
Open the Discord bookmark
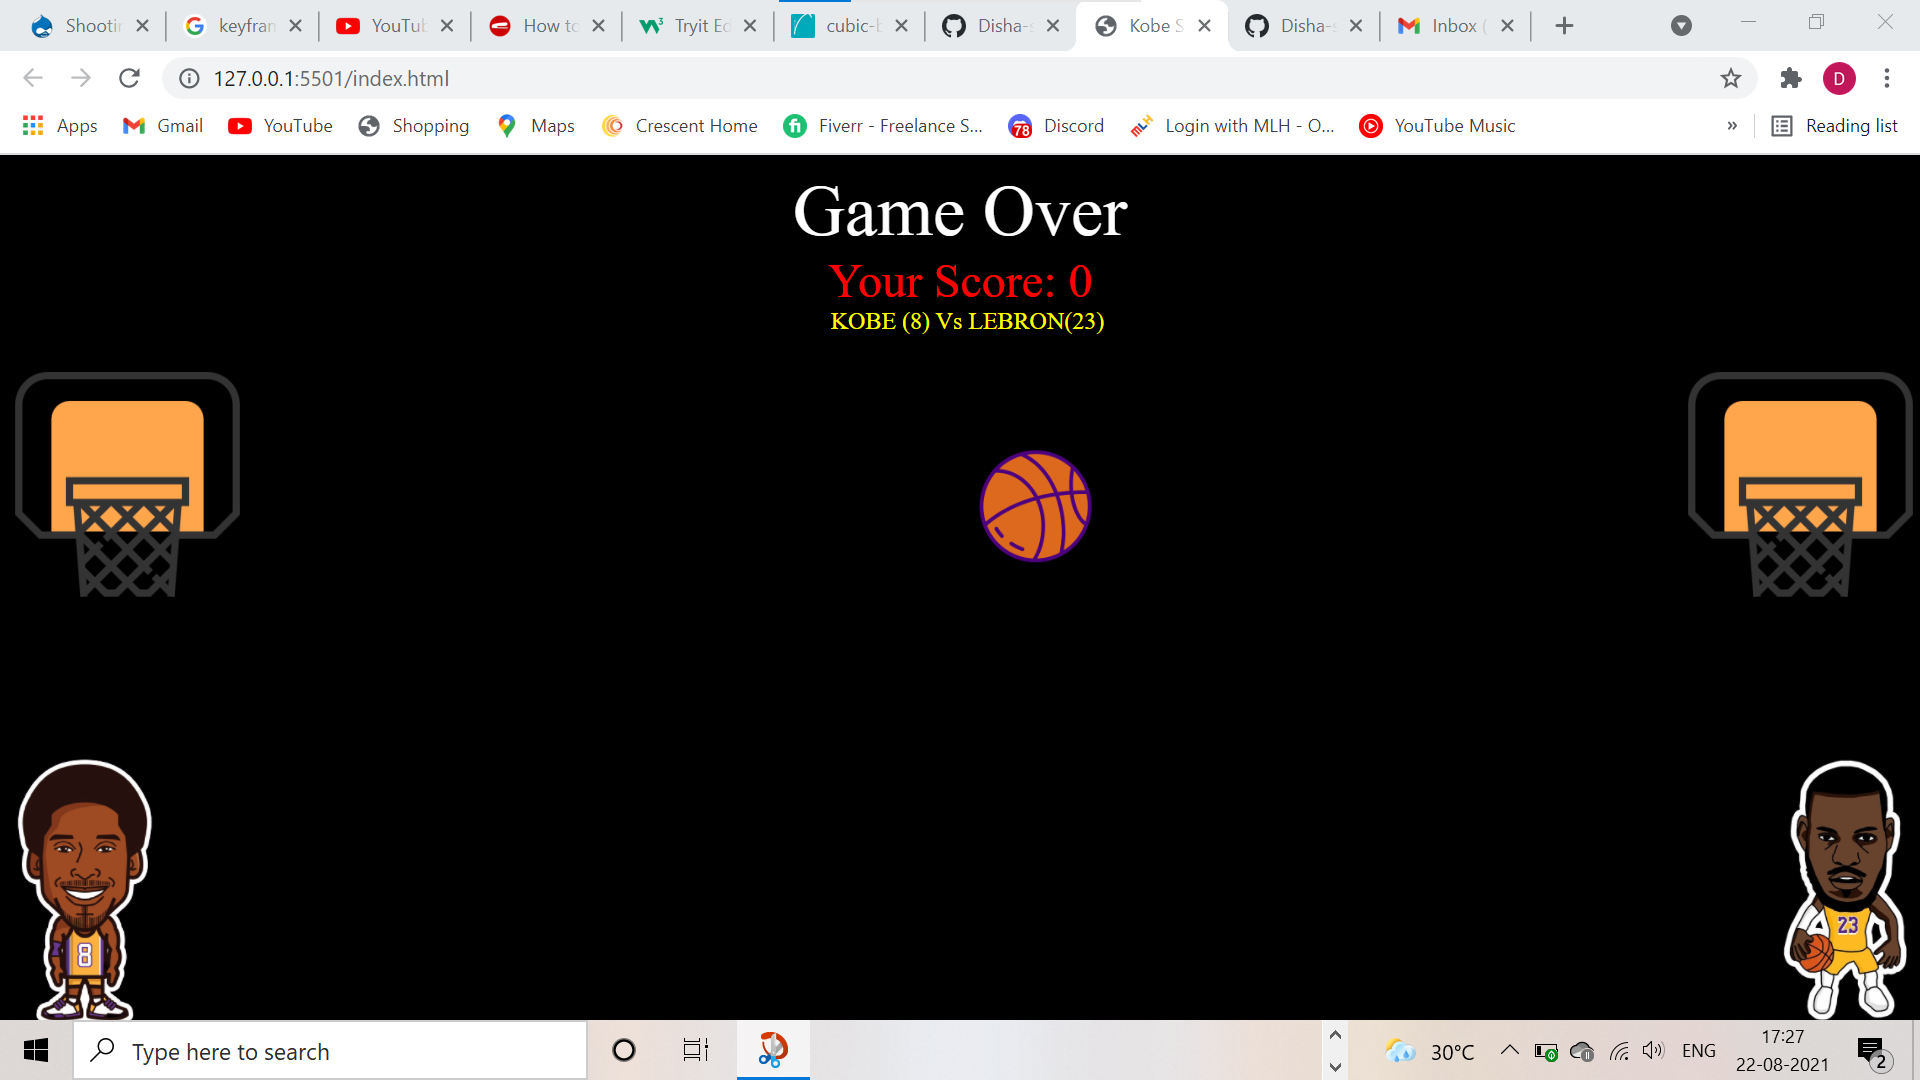pos(1056,126)
